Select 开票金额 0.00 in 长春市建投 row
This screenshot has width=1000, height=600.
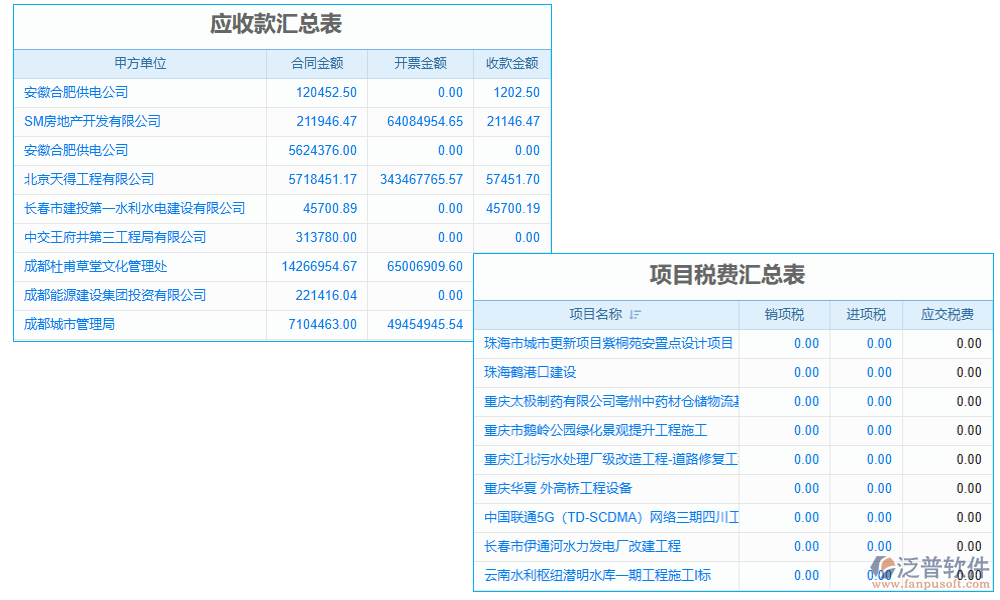coord(450,209)
